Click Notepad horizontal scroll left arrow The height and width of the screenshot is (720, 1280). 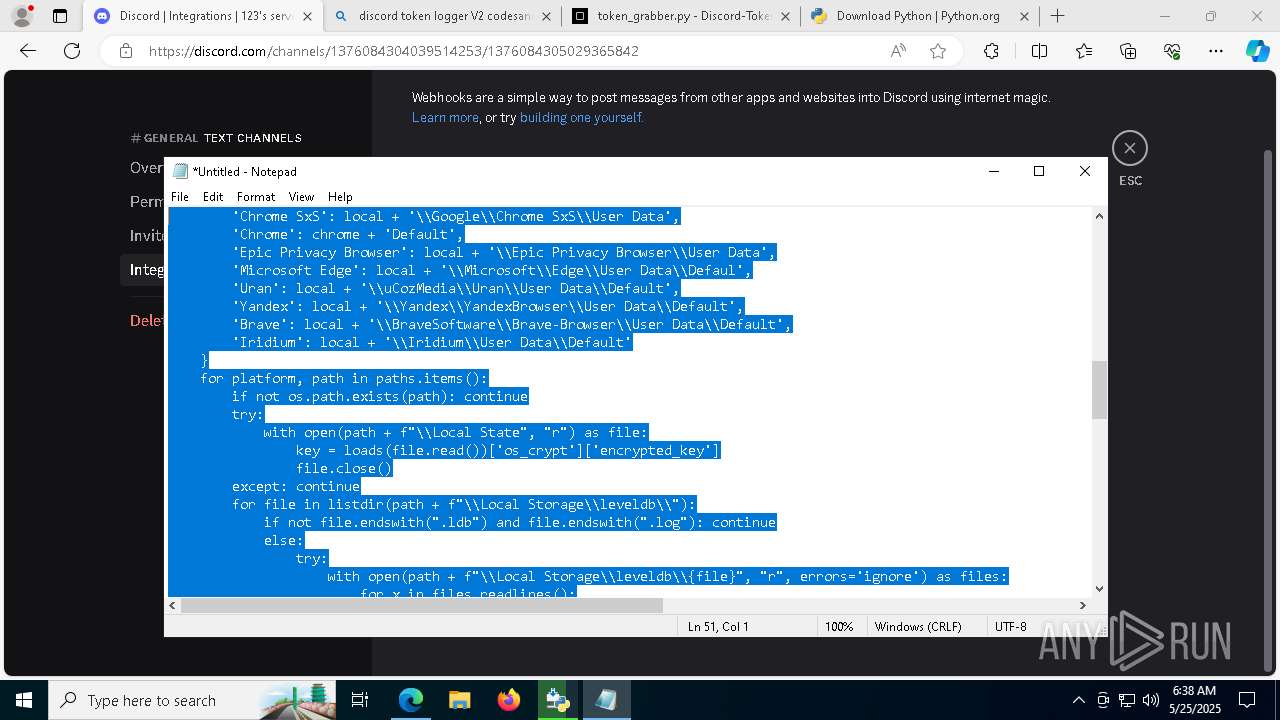tap(172, 605)
